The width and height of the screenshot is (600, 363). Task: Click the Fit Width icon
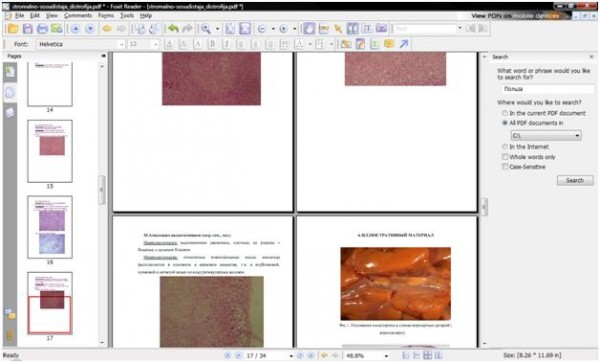[x=245, y=29]
